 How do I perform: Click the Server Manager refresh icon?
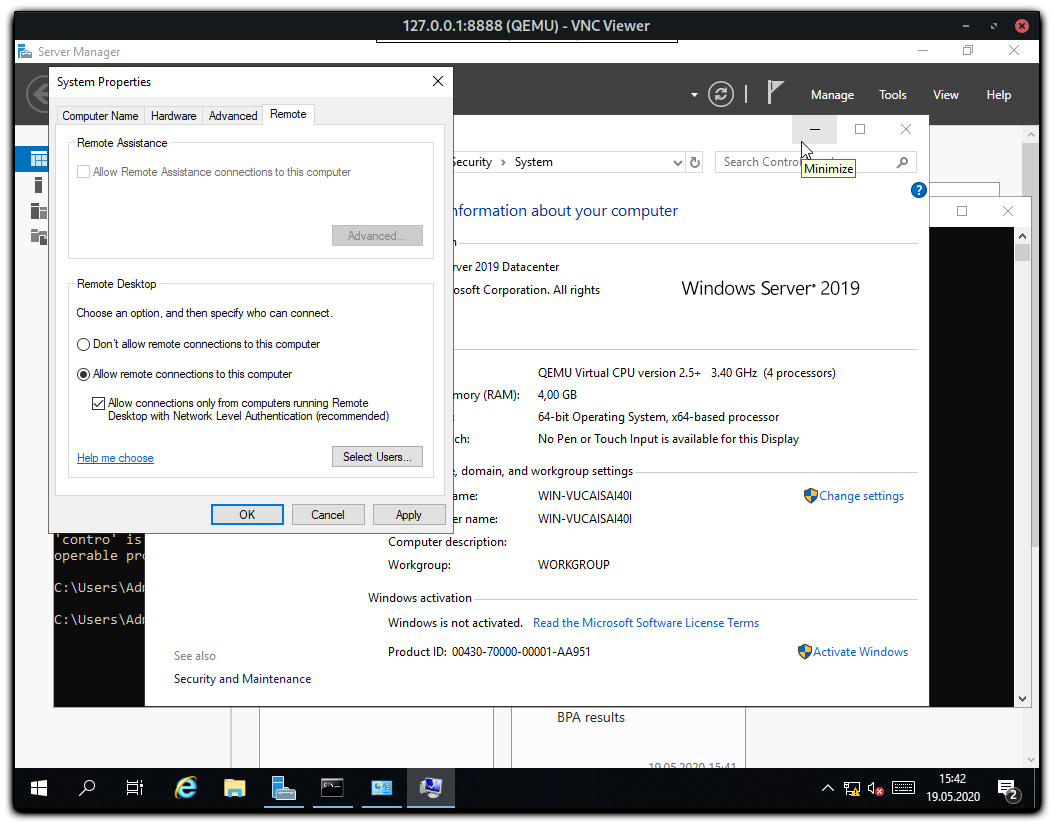[720, 94]
